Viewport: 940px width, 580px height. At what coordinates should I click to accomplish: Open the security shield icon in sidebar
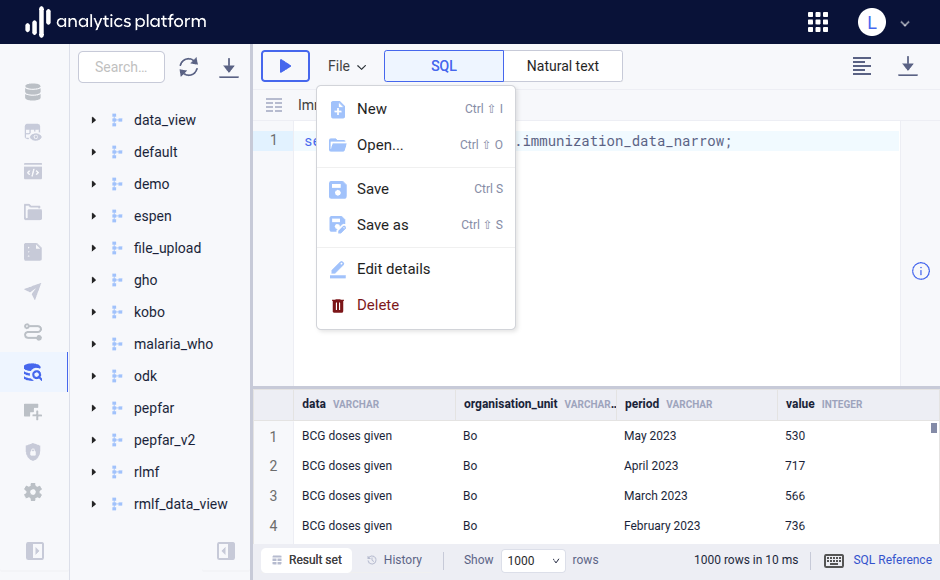(33, 452)
